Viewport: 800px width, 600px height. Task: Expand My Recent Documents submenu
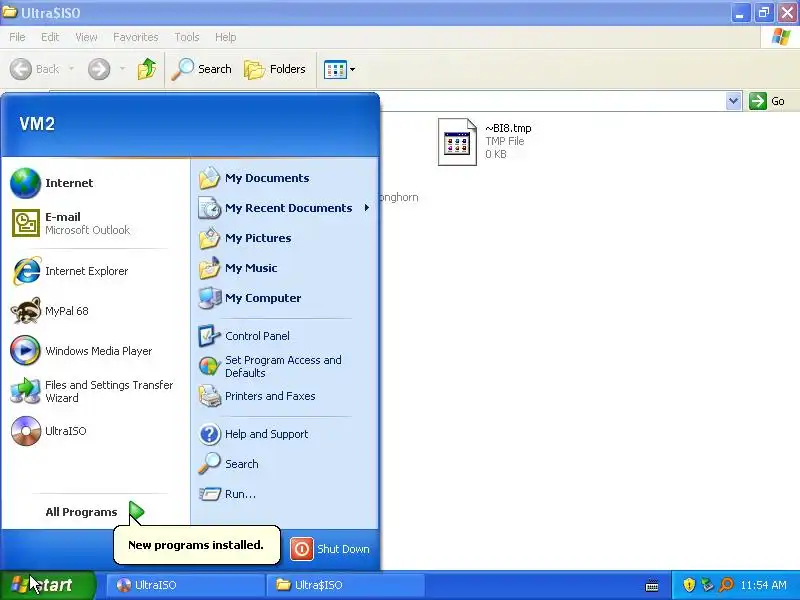(284, 208)
